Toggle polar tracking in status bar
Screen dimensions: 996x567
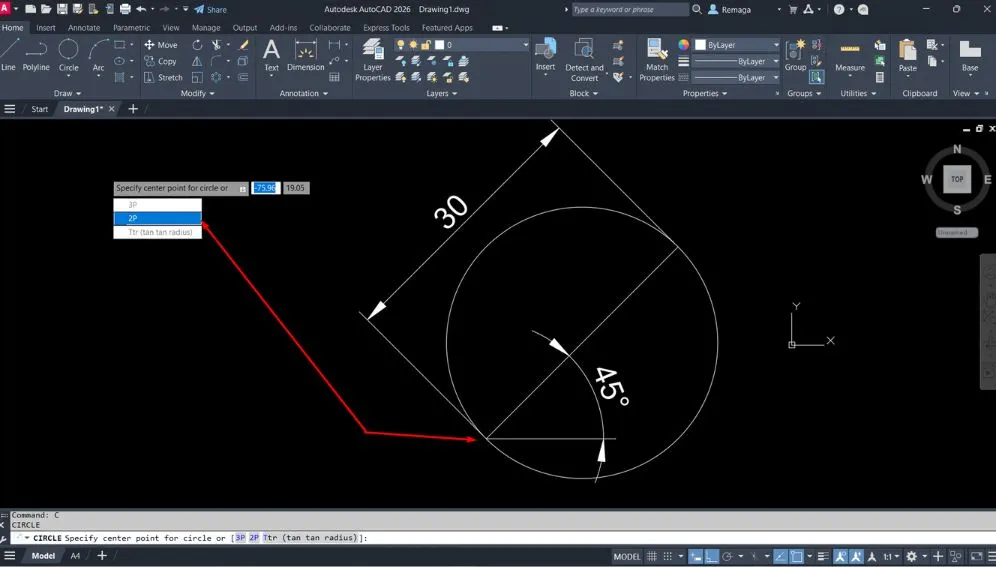(x=727, y=556)
